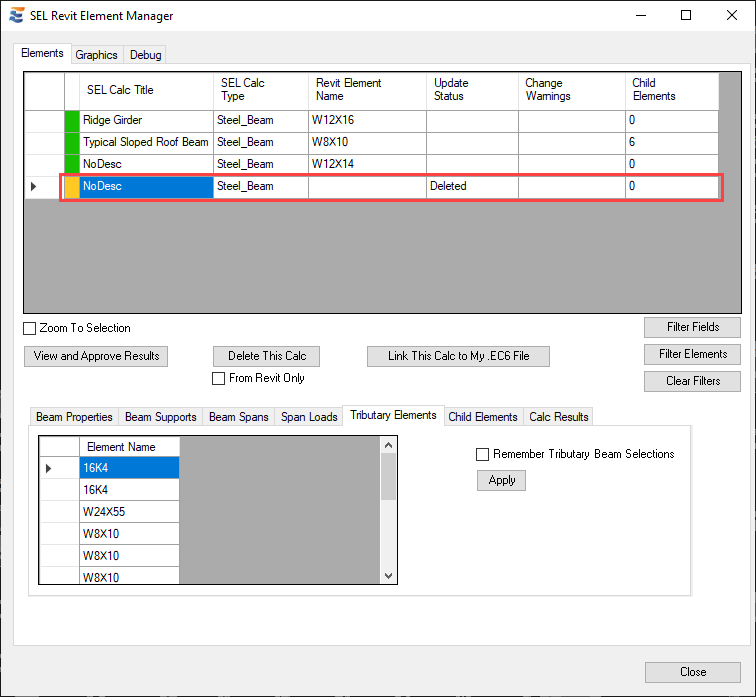Click yellow status swatch of Deleted row
Image resolution: width=756 pixels, height=697 pixels.
coord(72,188)
